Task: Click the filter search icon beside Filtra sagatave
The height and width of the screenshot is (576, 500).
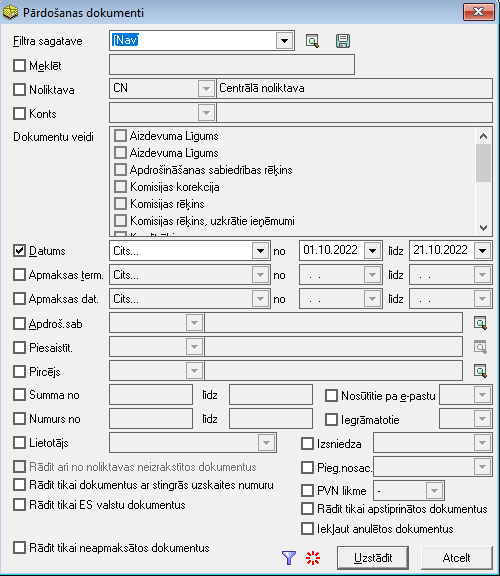Action: [312, 41]
